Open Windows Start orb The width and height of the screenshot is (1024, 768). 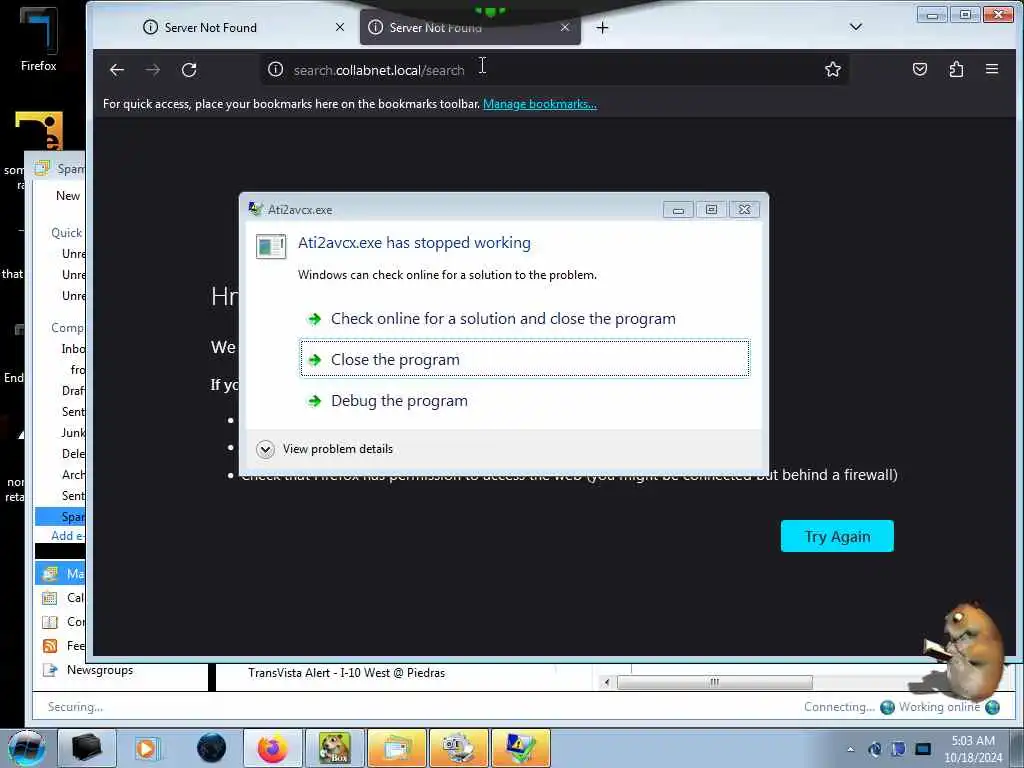tap(26, 748)
